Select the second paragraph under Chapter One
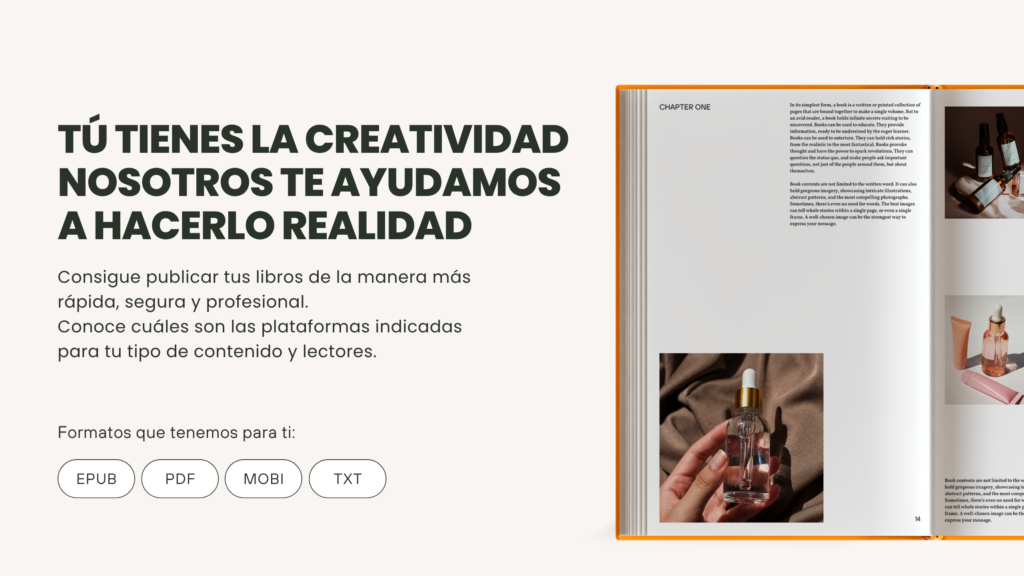The image size is (1024, 576). tap(854, 205)
